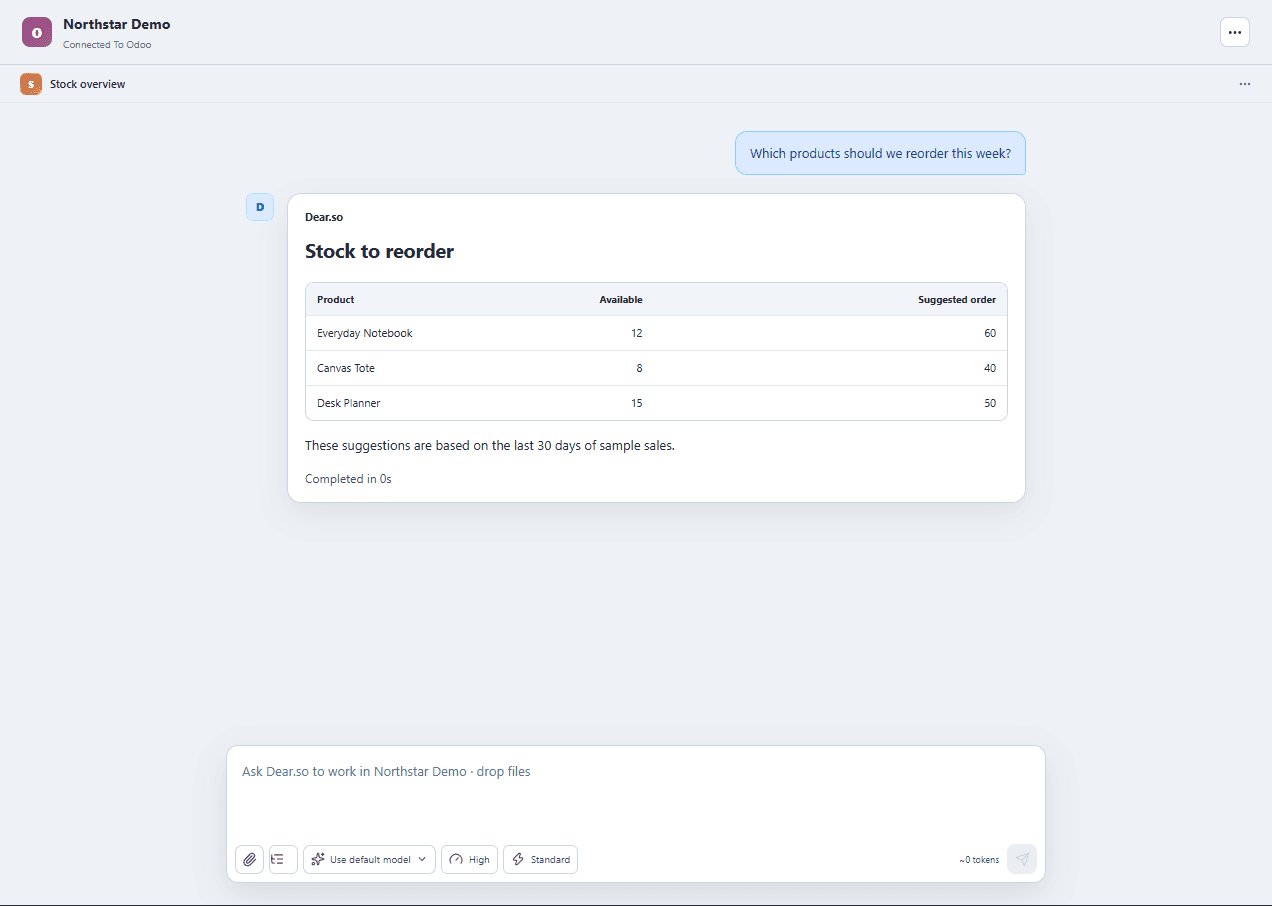The height and width of the screenshot is (906, 1272).
Task: Click the send message arrow icon
Action: point(1022,859)
